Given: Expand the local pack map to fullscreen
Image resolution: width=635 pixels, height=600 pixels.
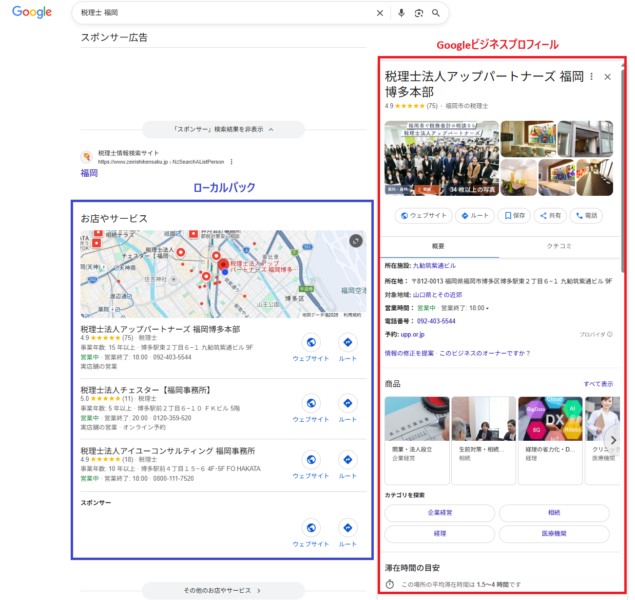Looking at the screenshot, I should tap(356, 240).
